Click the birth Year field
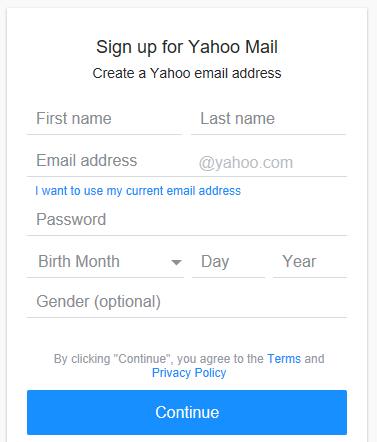Screen dimensions: 377x442 click(310, 262)
